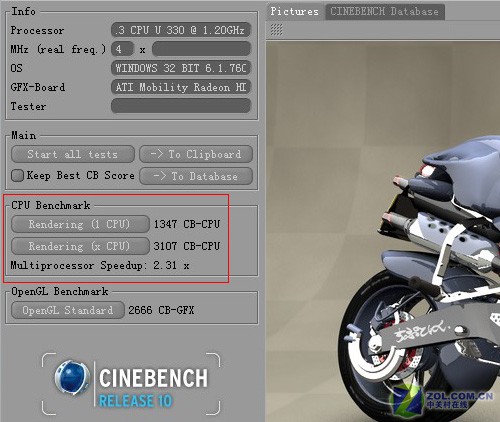Click the GFX-Board field
This screenshot has height=422, width=500.
181,87
